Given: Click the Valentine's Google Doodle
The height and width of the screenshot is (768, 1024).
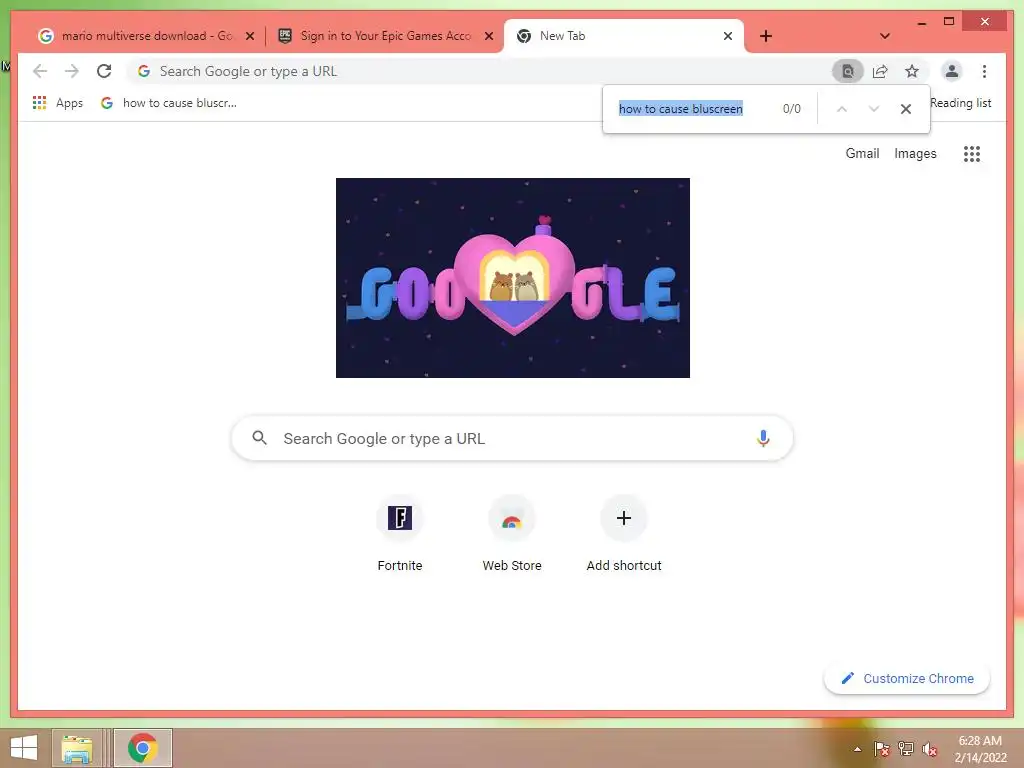Looking at the screenshot, I should point(513,278).
